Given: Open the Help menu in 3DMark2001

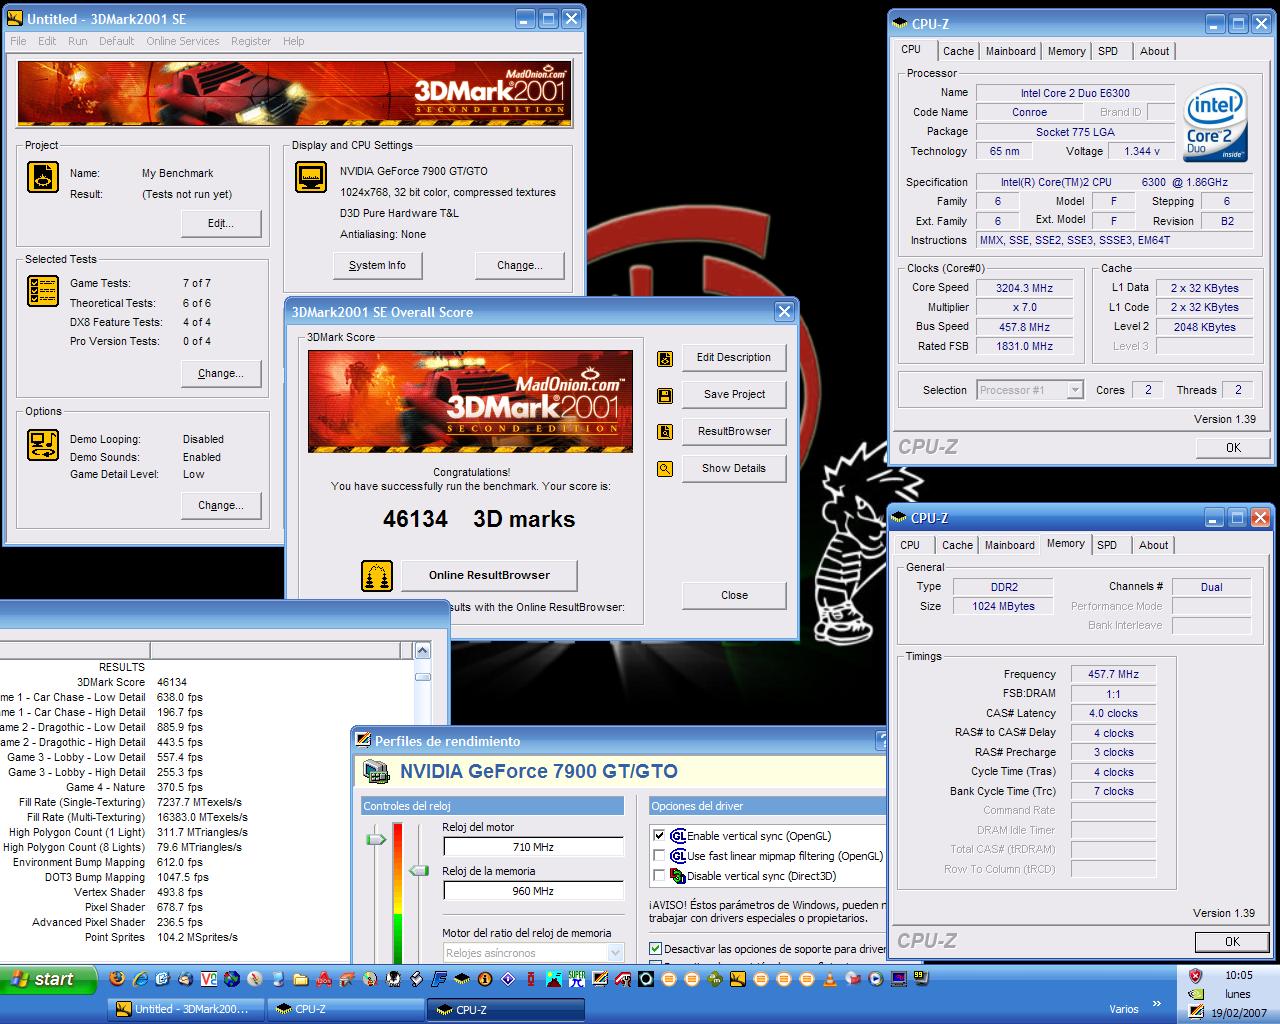Looking at the screenshot, I should [x=293, y=41].
